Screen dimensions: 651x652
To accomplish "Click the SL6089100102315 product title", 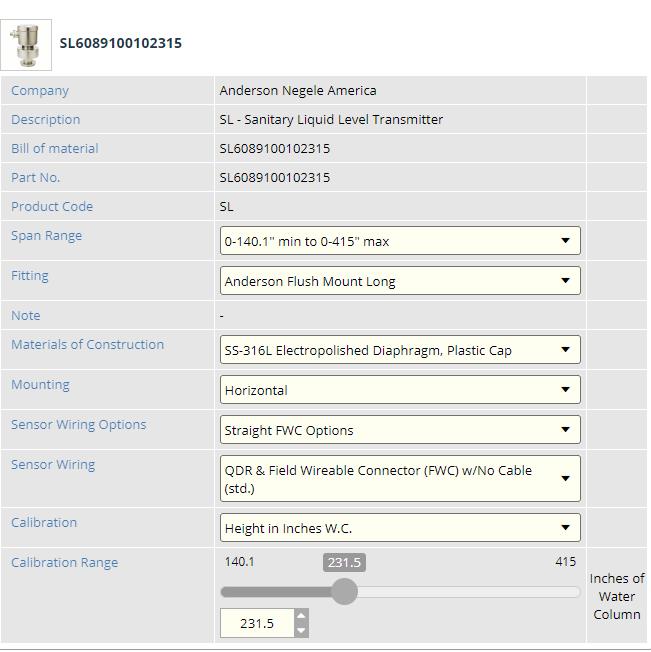I will [x=121, y=43].
